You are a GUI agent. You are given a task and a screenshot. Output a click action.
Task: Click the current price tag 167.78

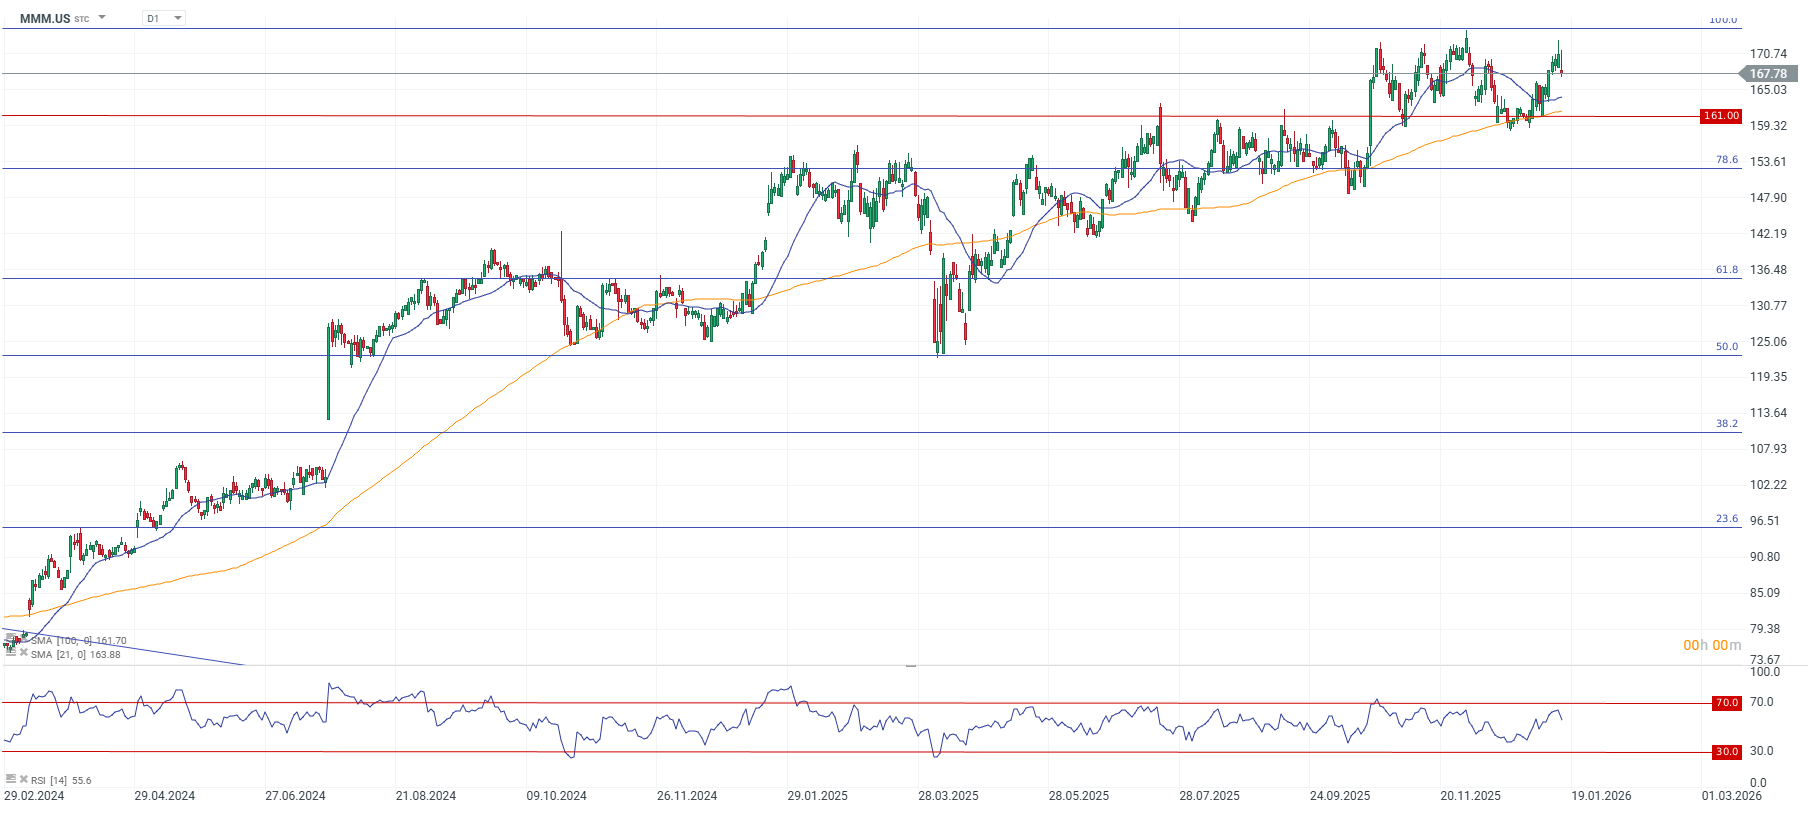1768,74
